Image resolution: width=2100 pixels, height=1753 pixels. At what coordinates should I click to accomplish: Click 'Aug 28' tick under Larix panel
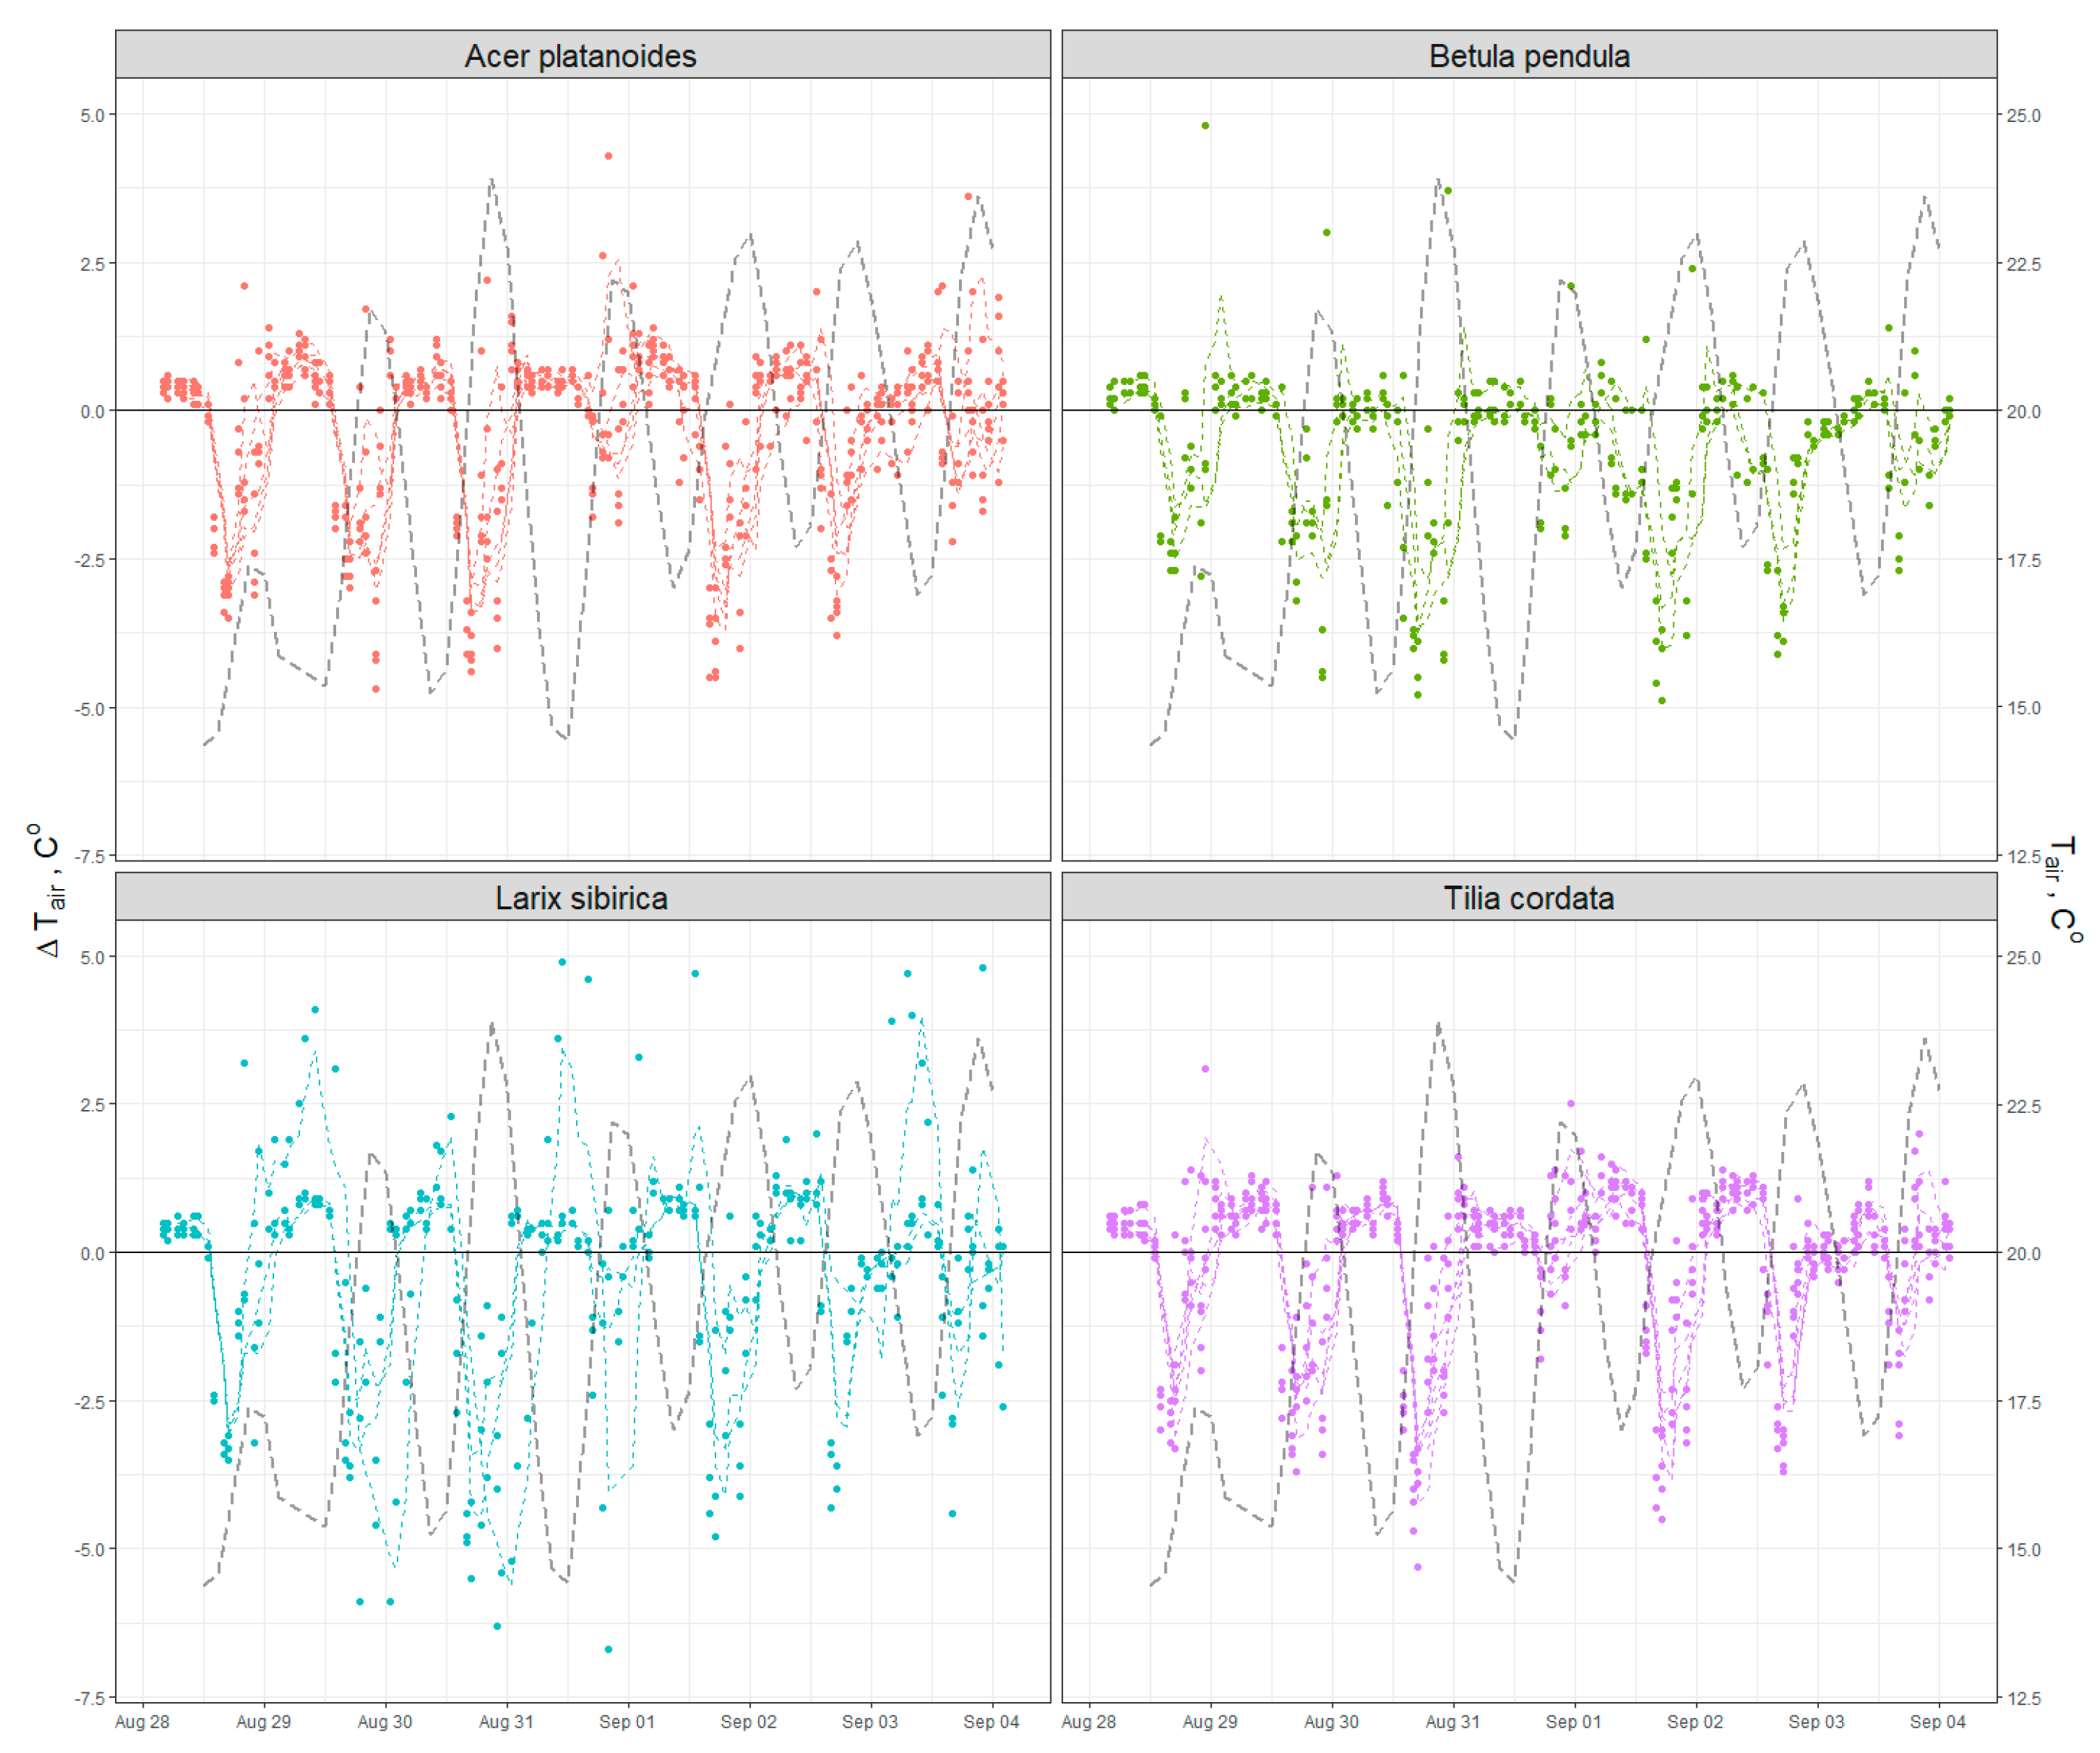[142, 1722]
